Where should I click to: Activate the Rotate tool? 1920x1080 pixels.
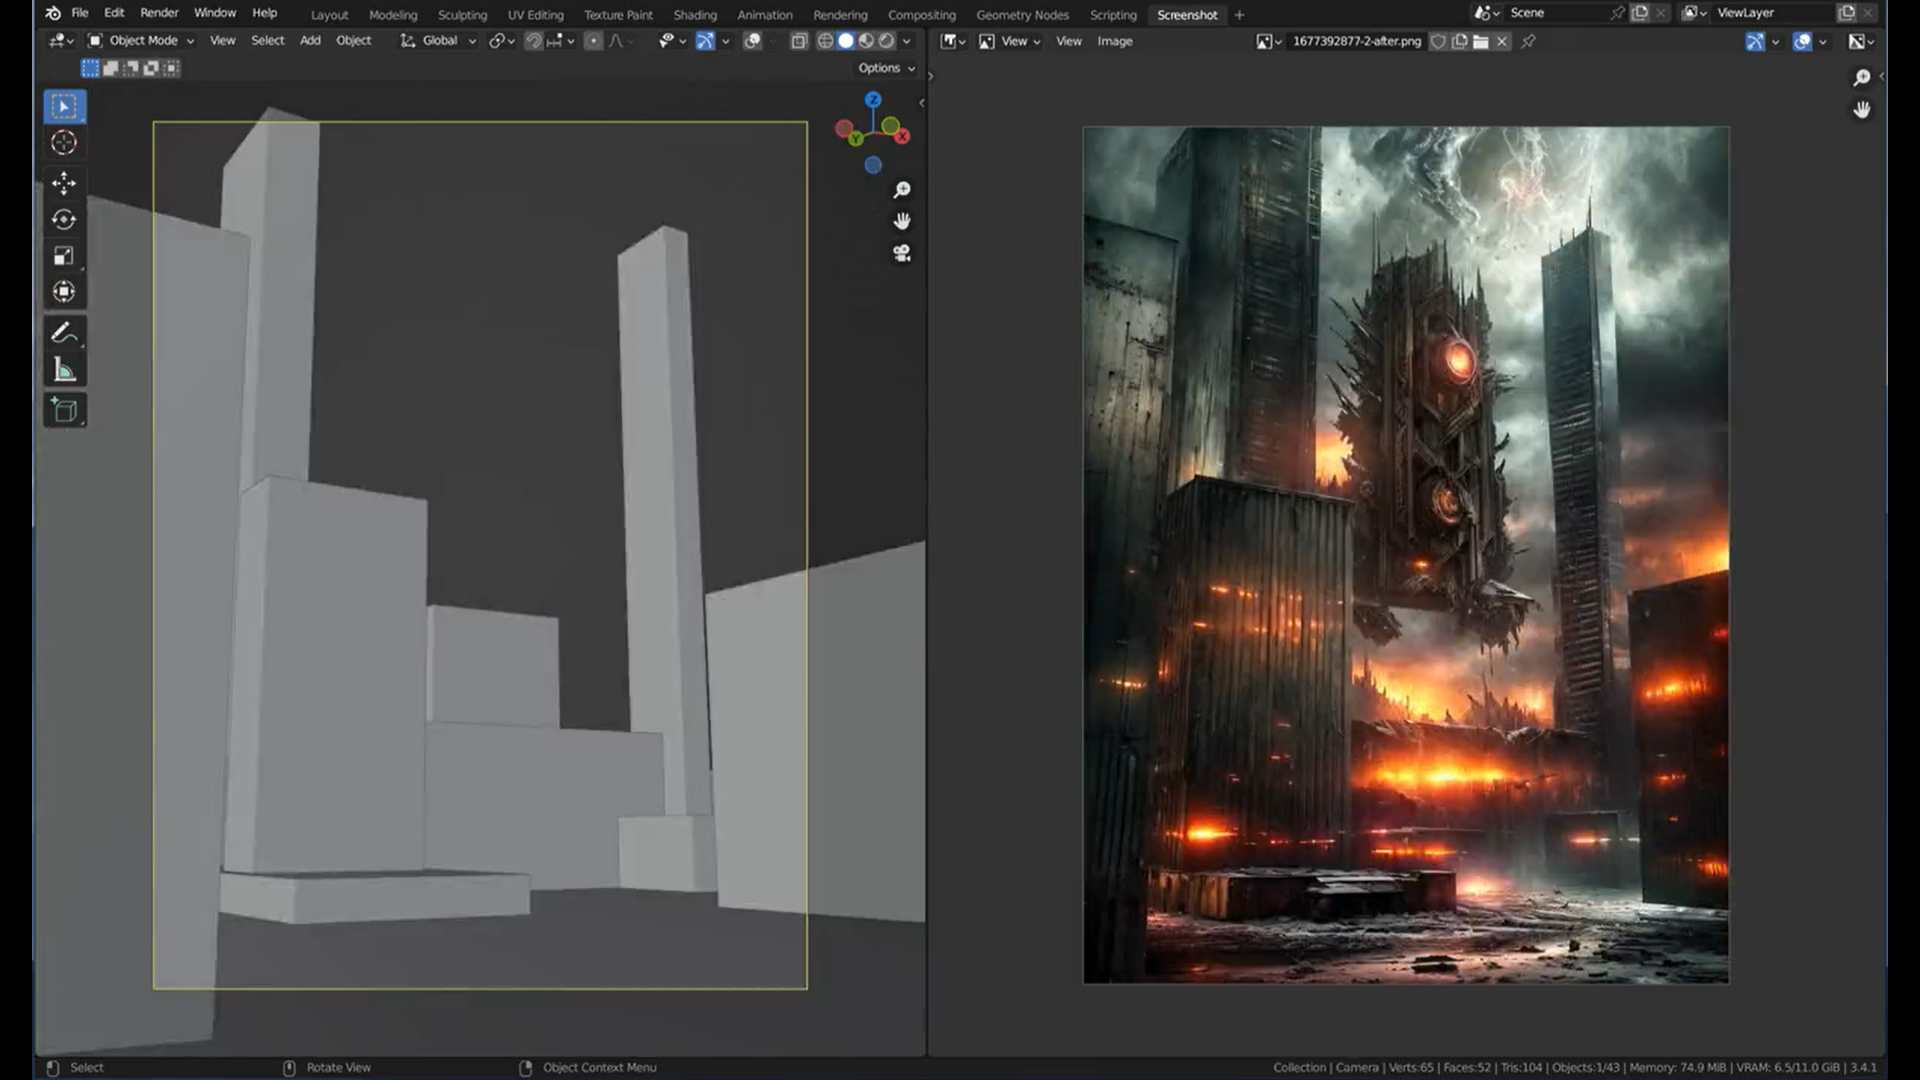64,220
